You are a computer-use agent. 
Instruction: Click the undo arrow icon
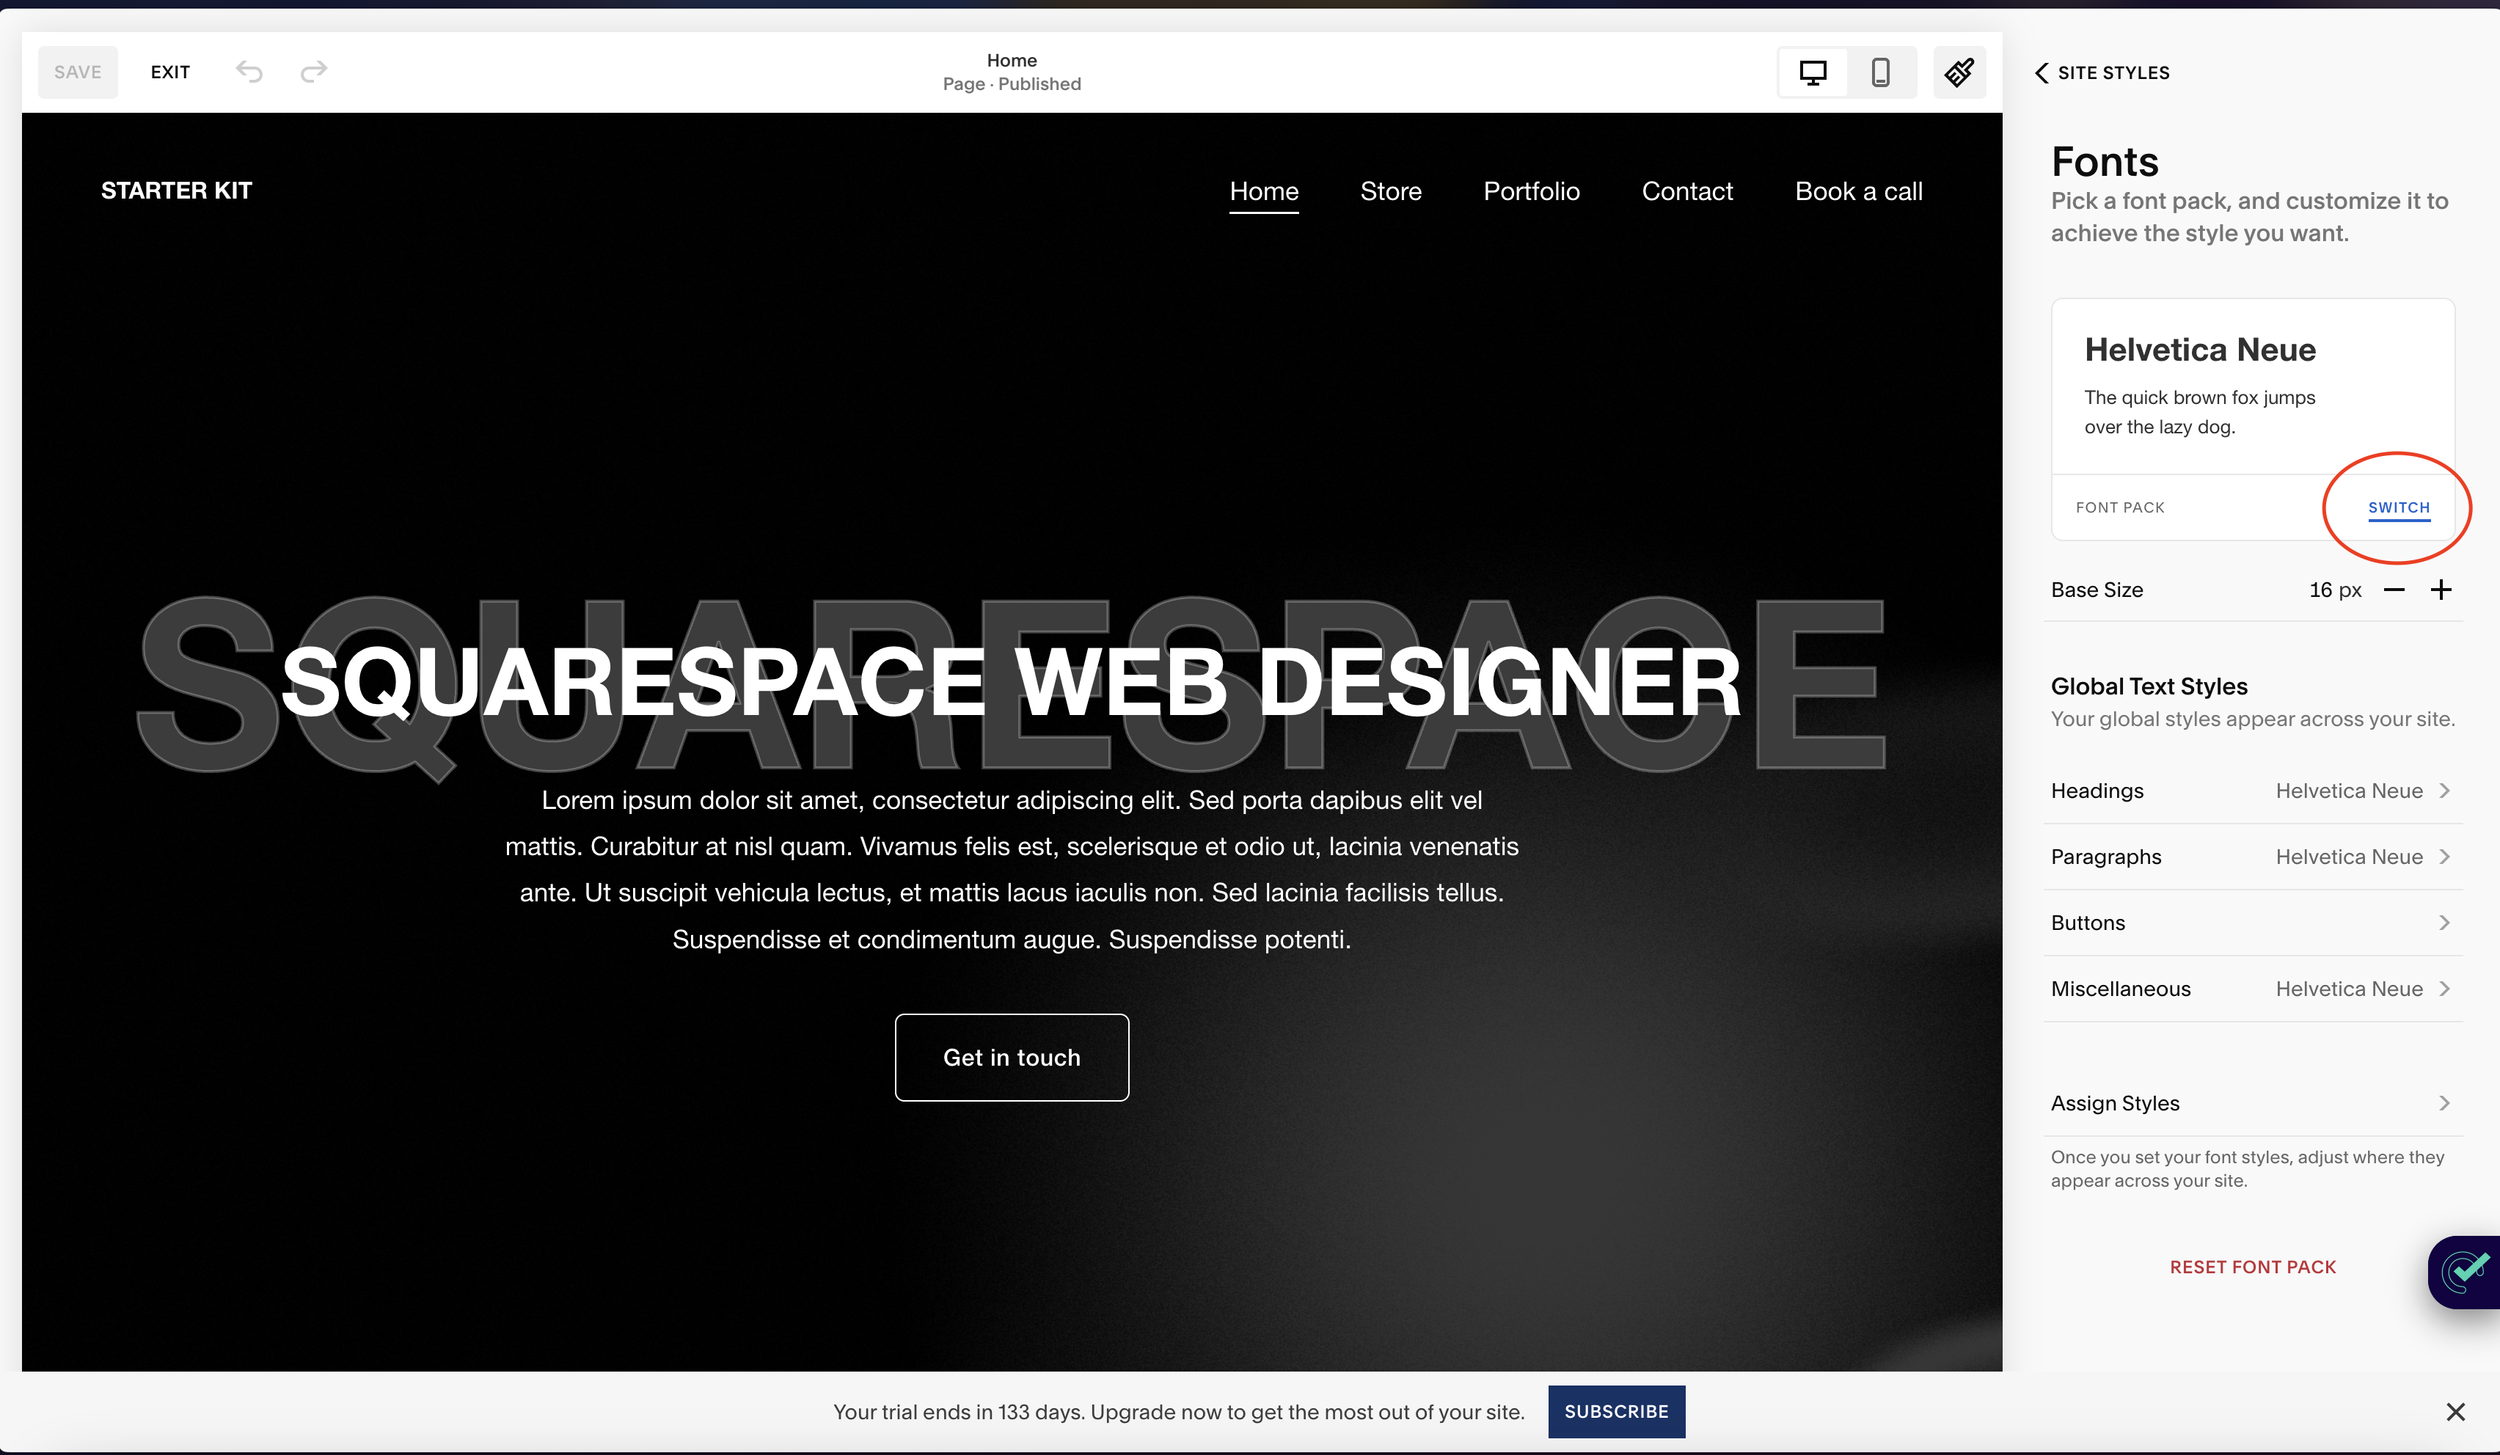click(x=249, y=72)
